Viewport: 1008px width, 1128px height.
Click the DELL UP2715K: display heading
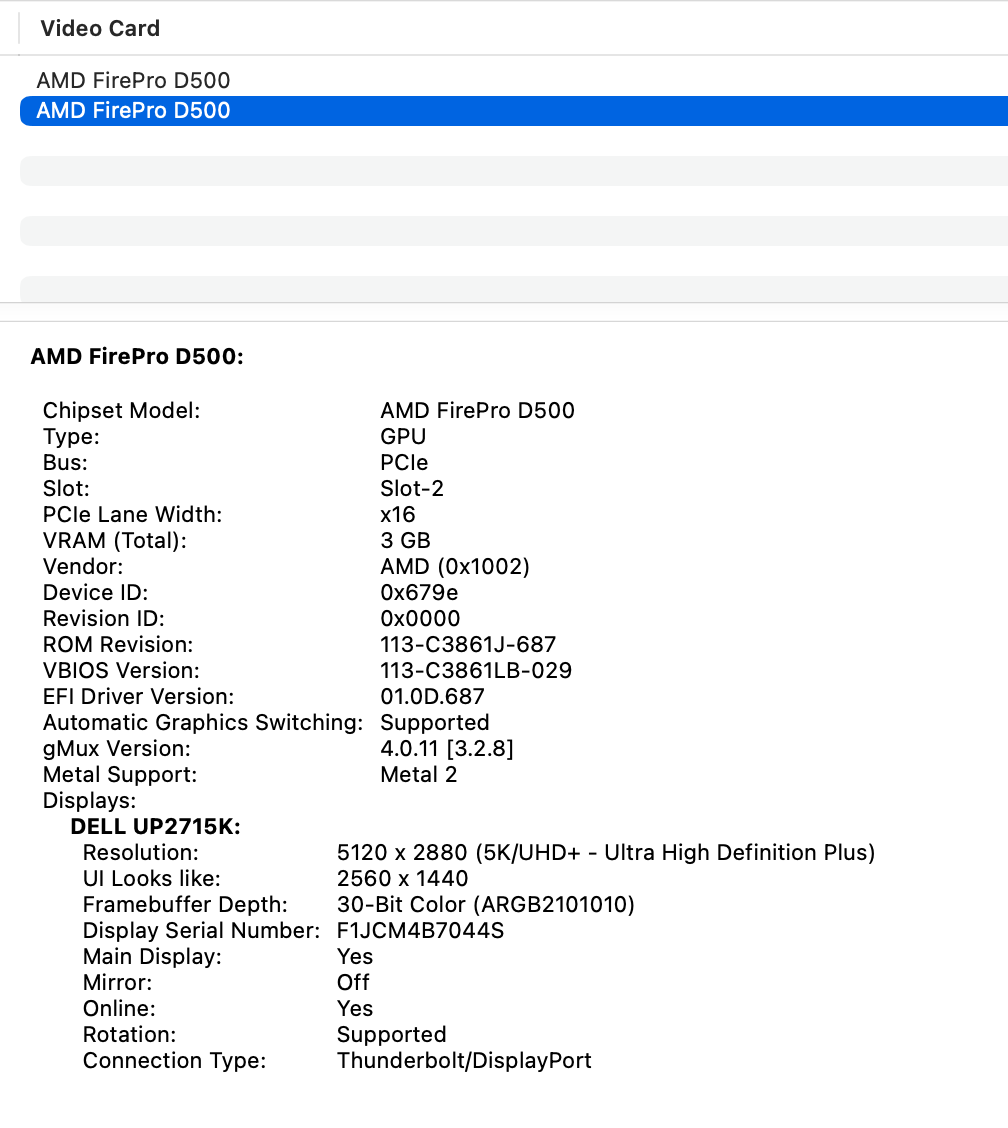click(x=155, y=827)
